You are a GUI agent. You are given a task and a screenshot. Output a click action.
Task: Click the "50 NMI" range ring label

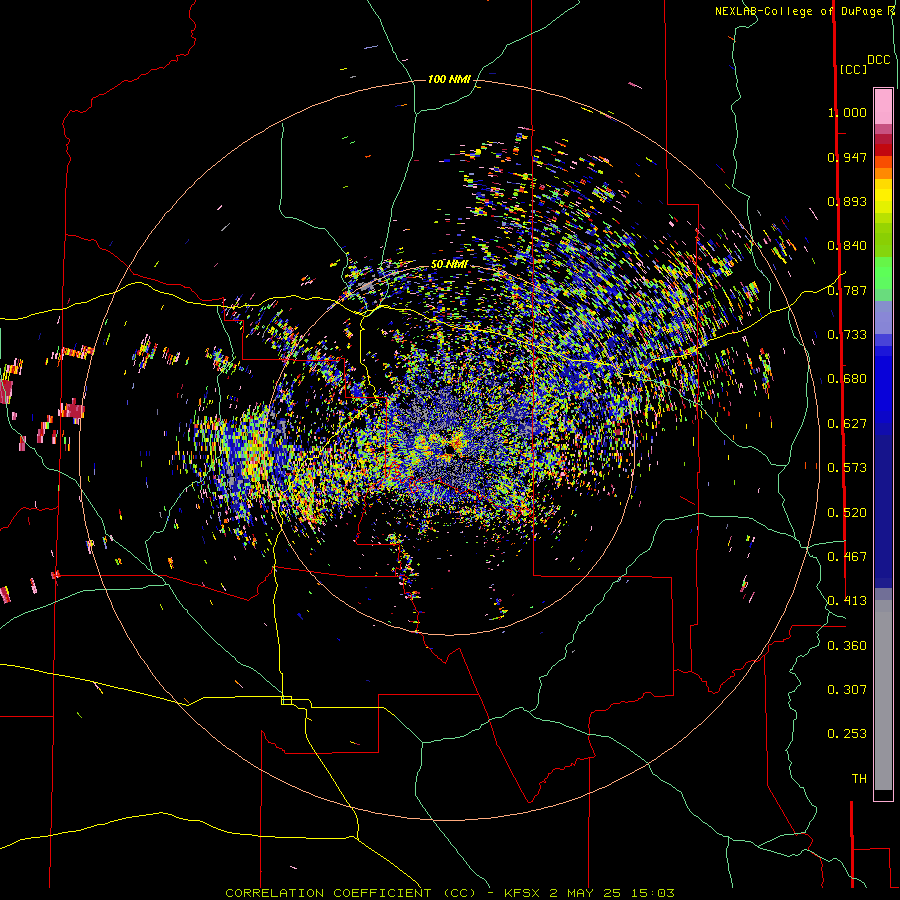pyautogui.click(x=449, y=264)
